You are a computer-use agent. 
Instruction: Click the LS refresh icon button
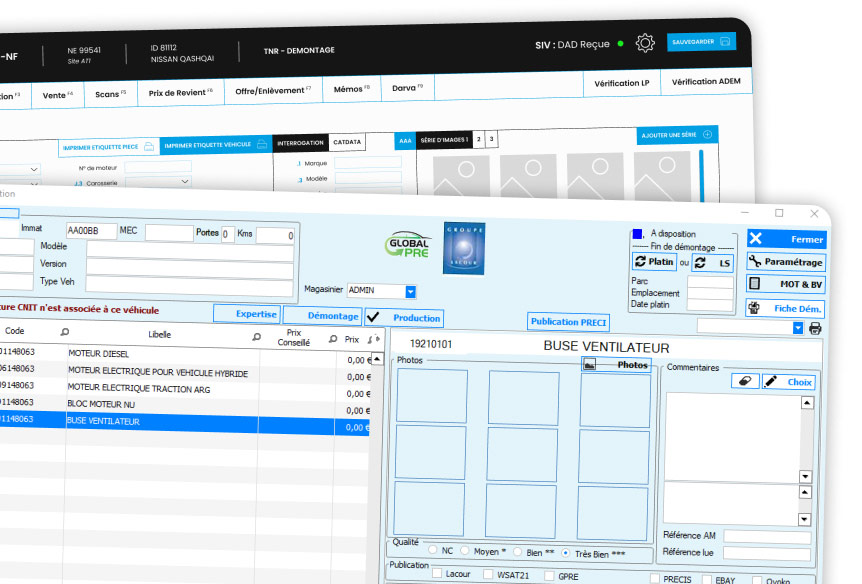click(x=712, y=263)
